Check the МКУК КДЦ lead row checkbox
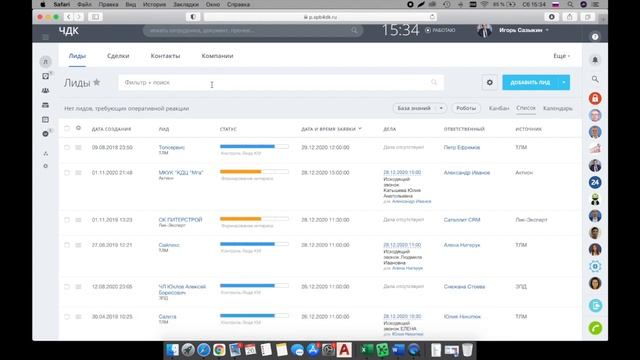The height and width of the screenshot is (360, 640). point(67,173)
